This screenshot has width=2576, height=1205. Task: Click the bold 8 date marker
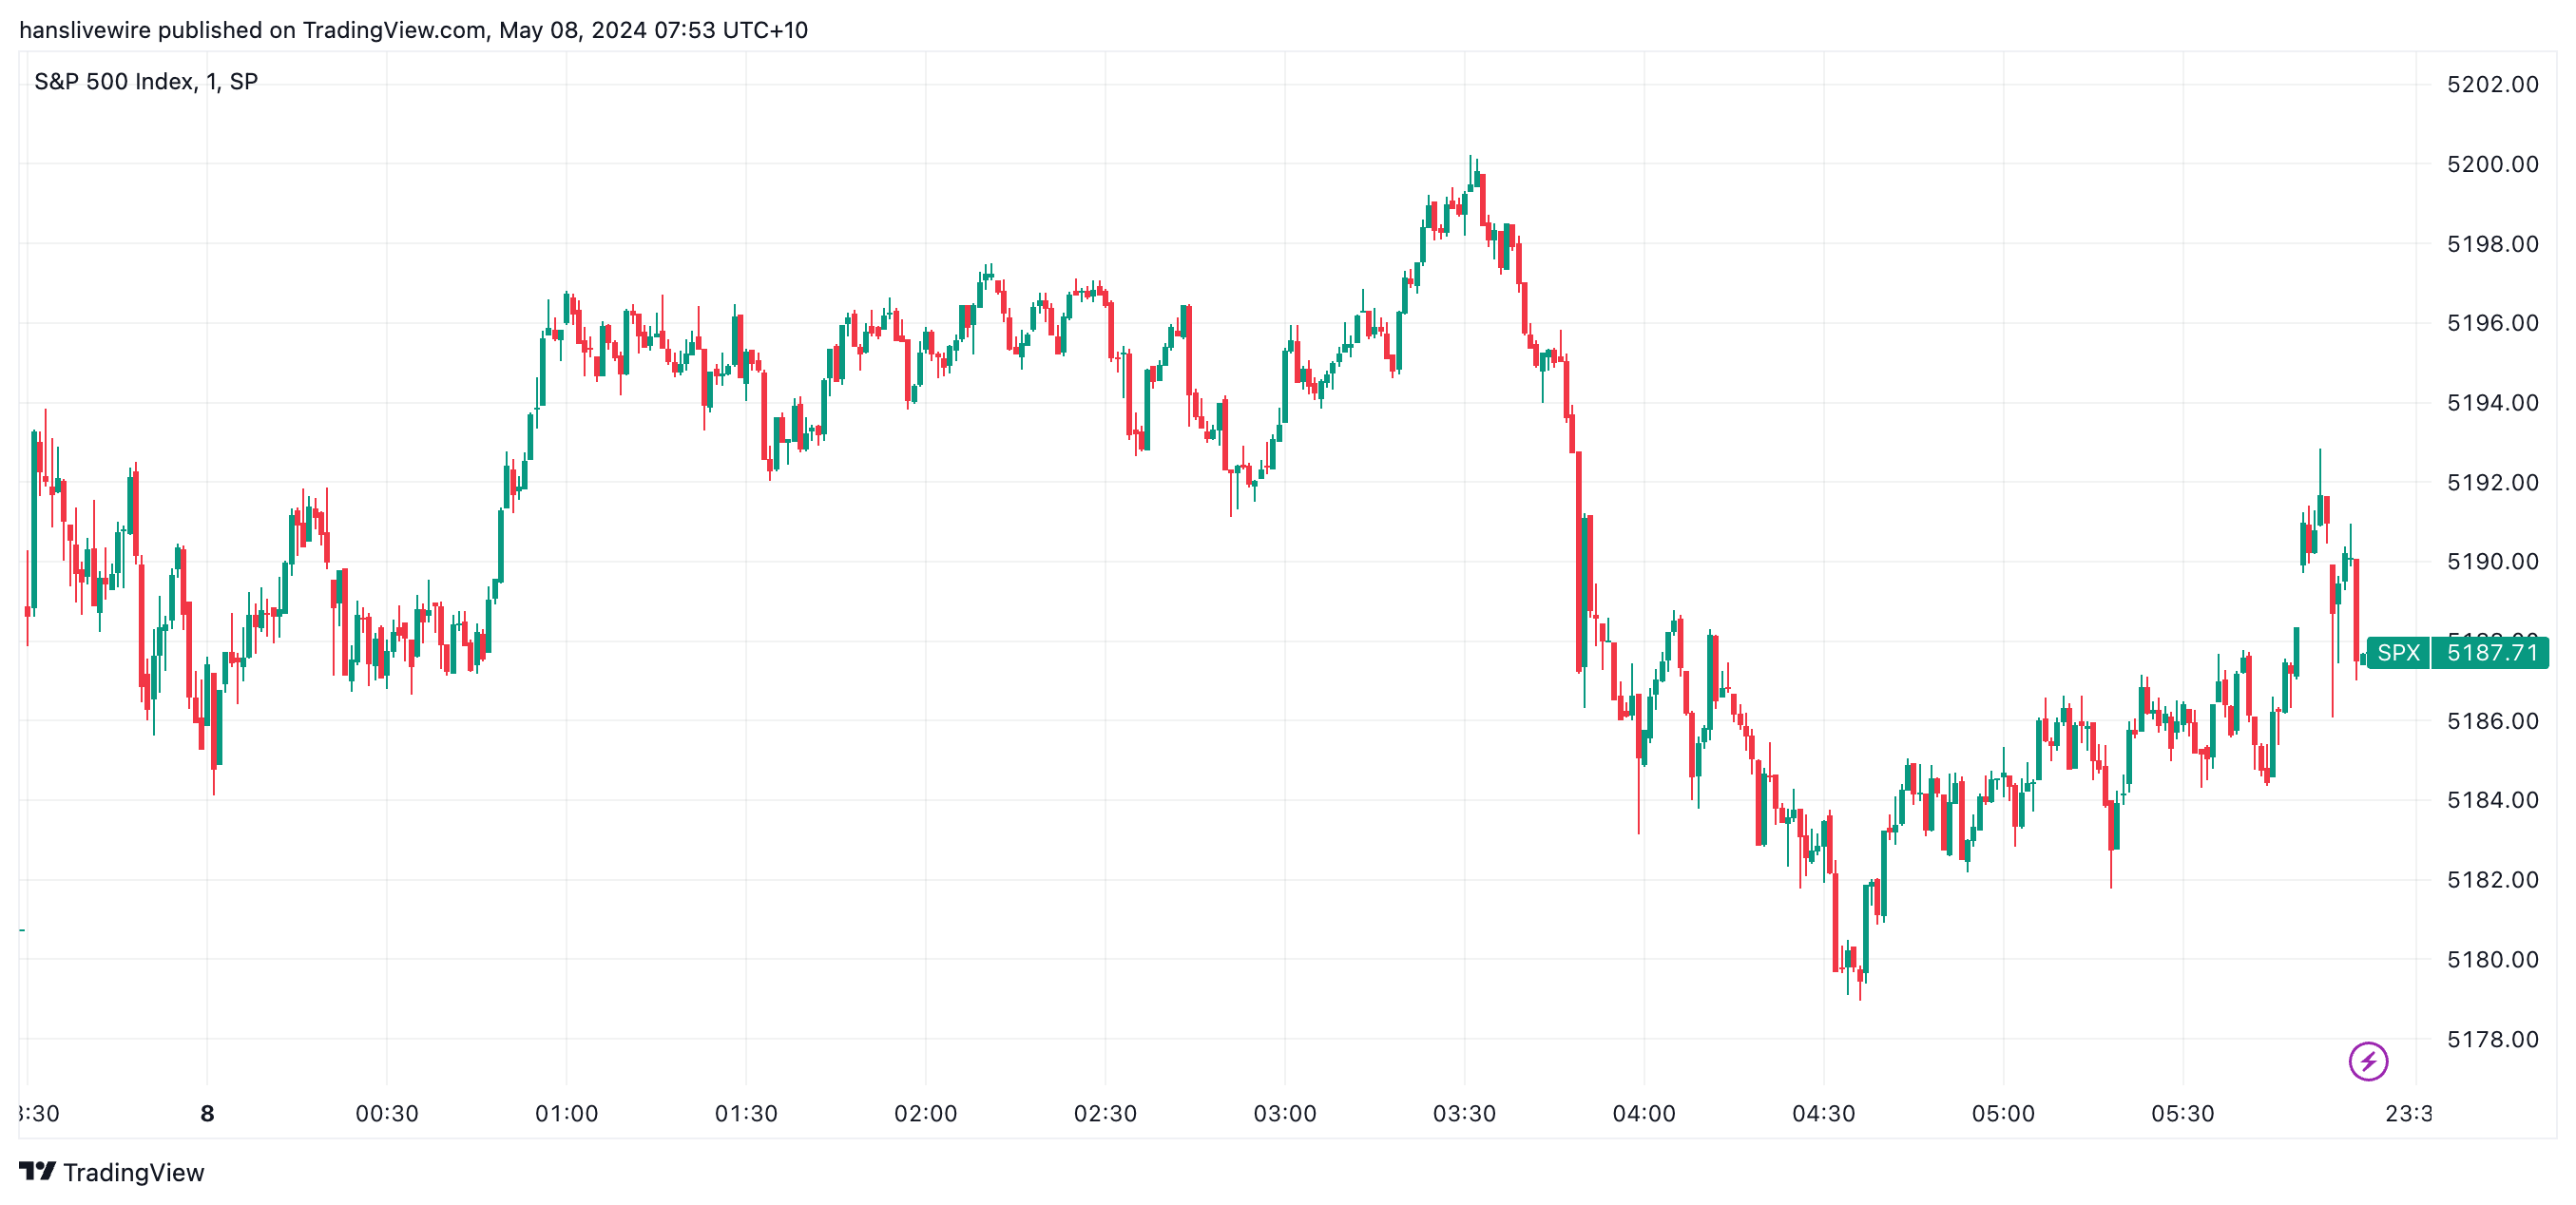point(207,1113)
